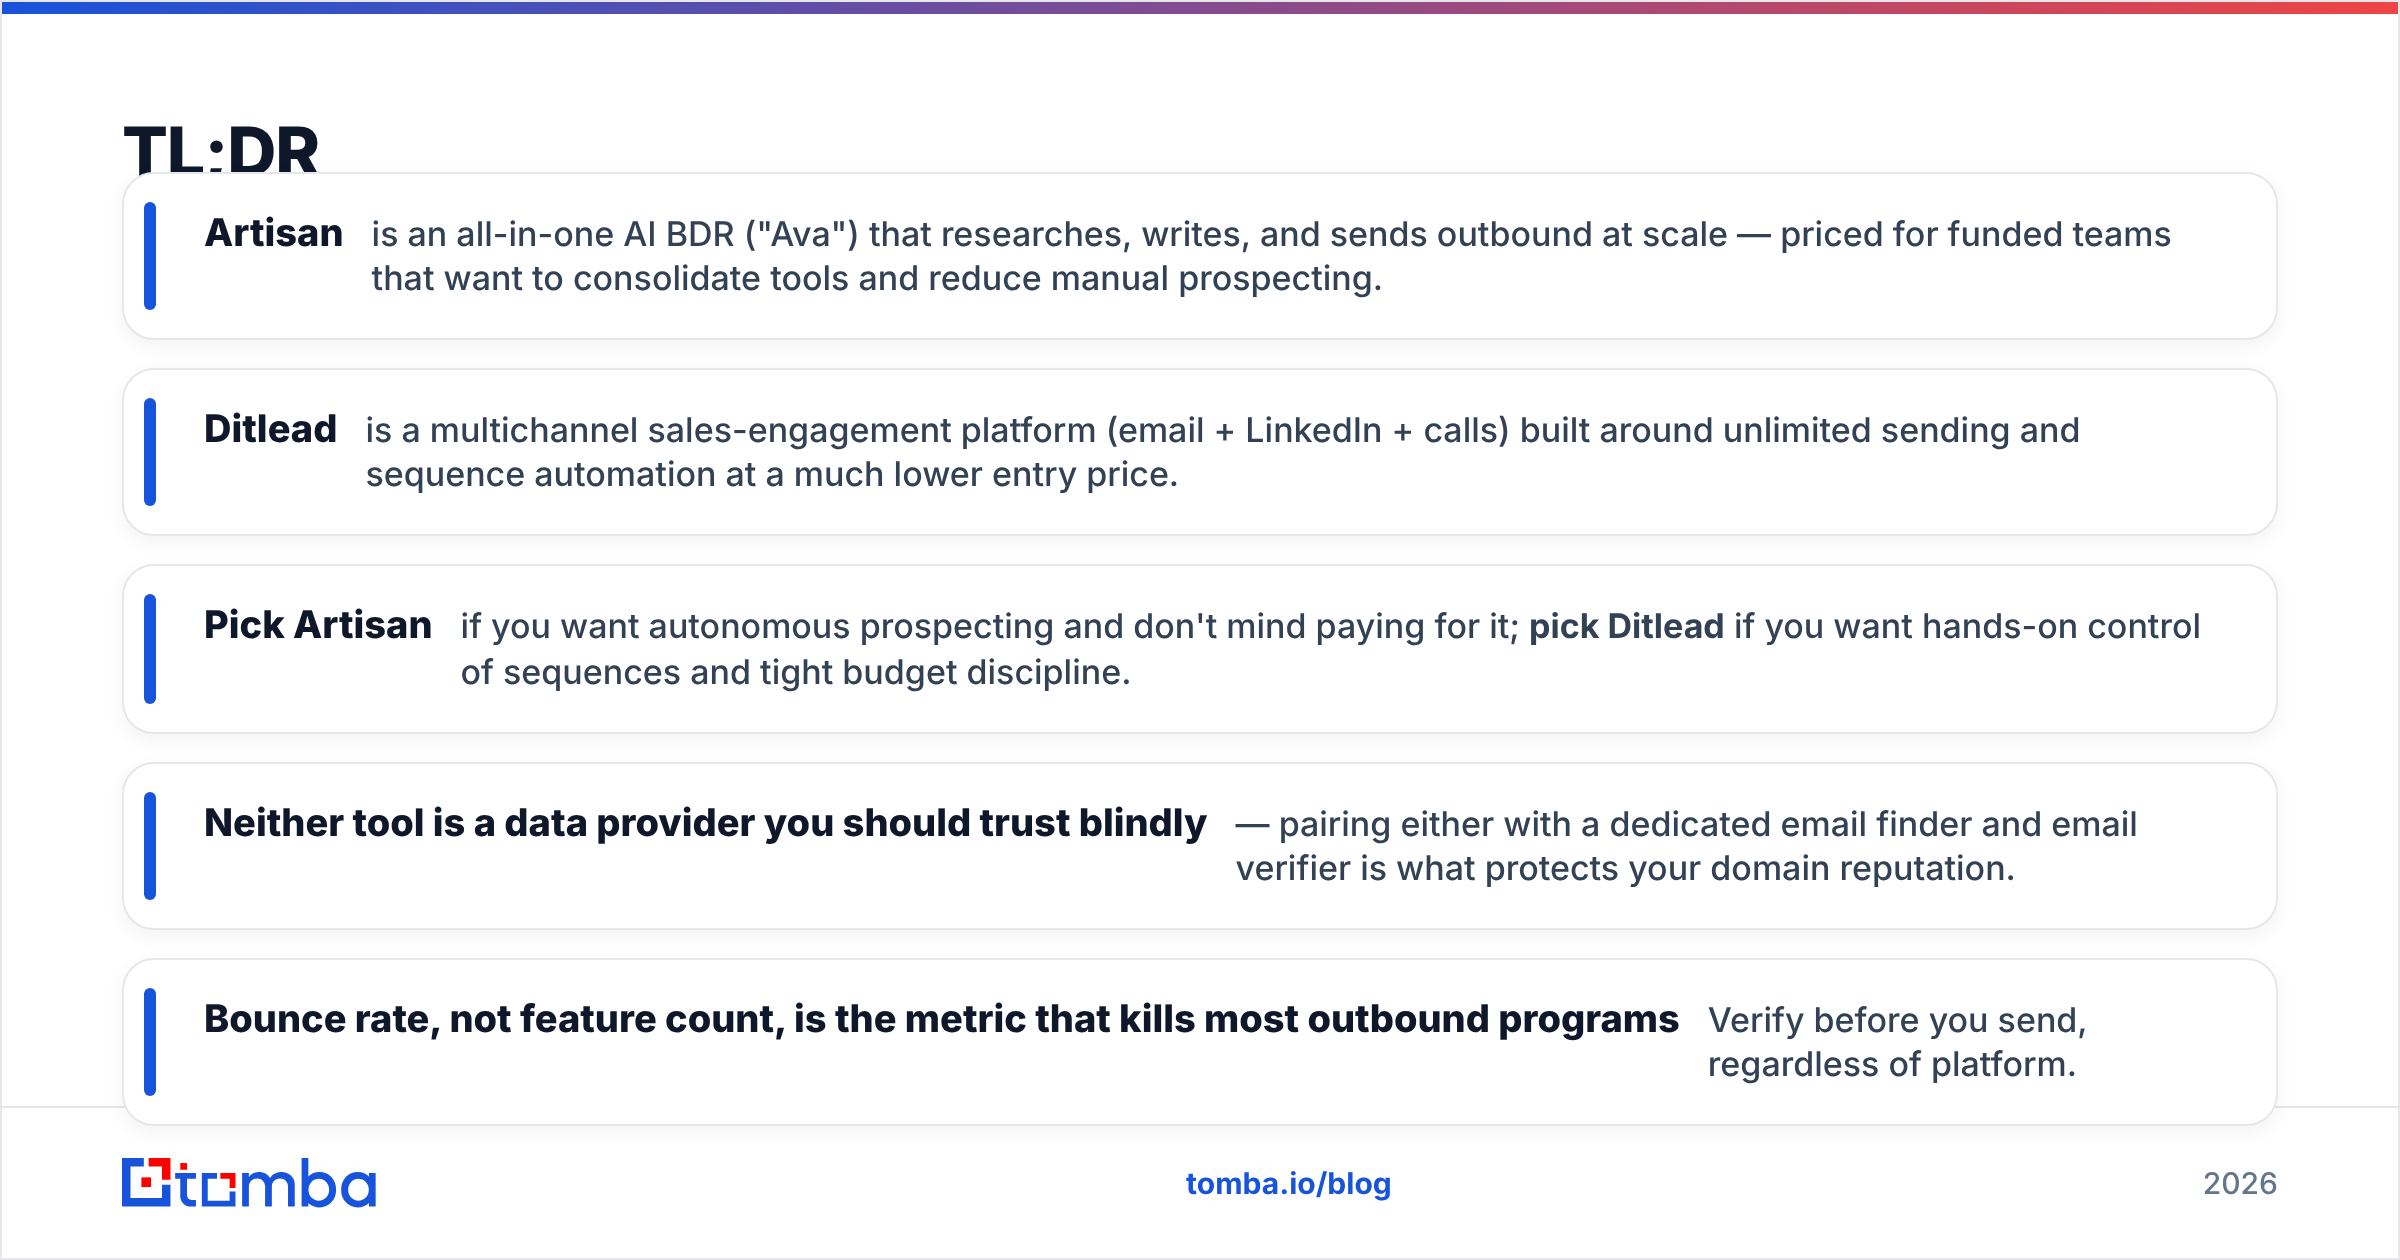Click the 2026 year label
Screen dimensions: 2400x1260
pos(2240,1184)
